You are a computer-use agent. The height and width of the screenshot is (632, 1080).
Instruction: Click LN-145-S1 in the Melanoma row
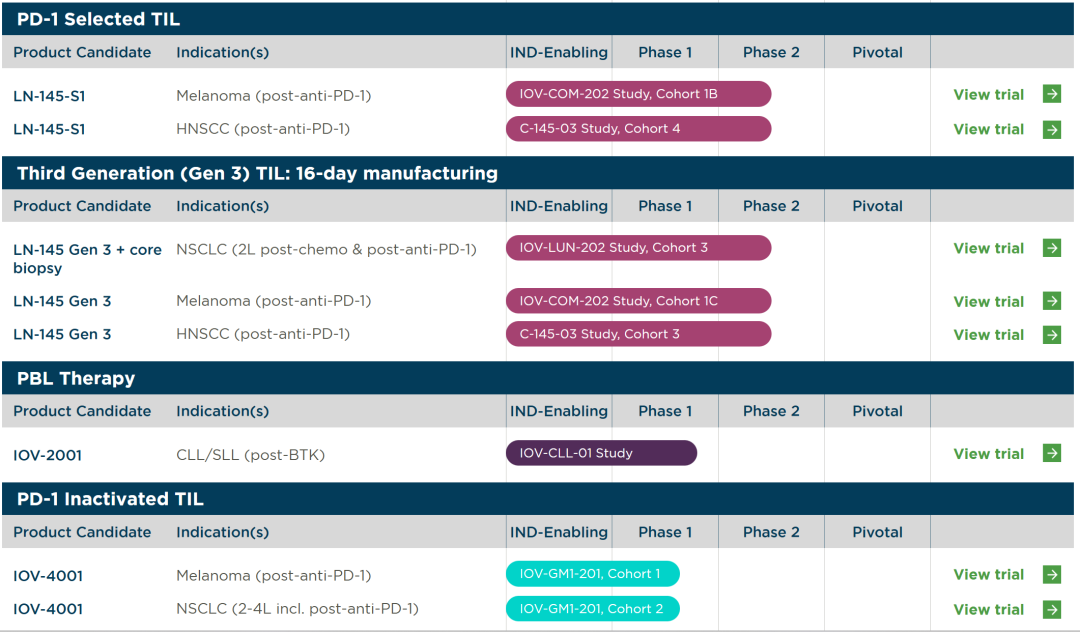click(x=49, y=96)
